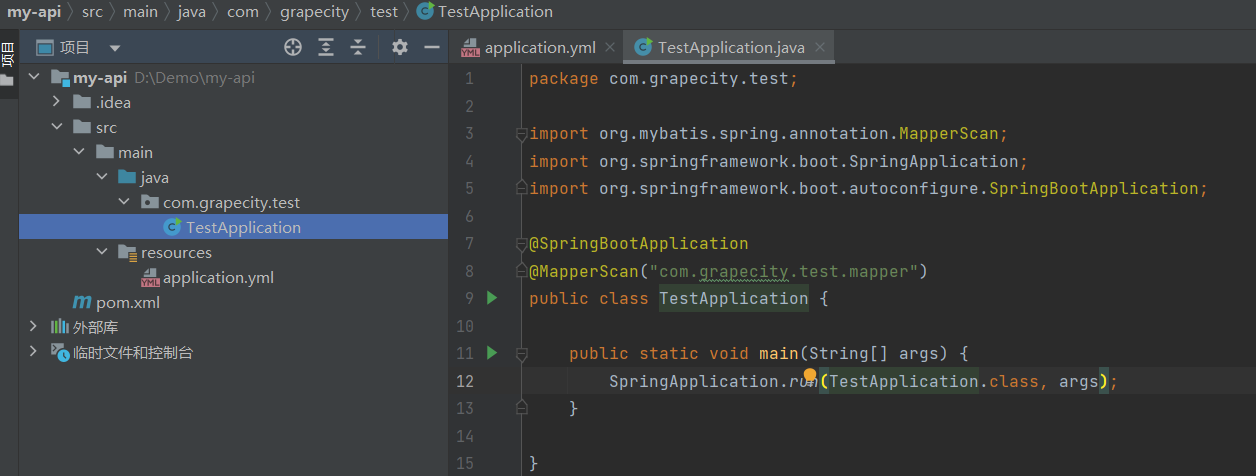
Task: Open the project view dropdown
Action: click(115, 48)
